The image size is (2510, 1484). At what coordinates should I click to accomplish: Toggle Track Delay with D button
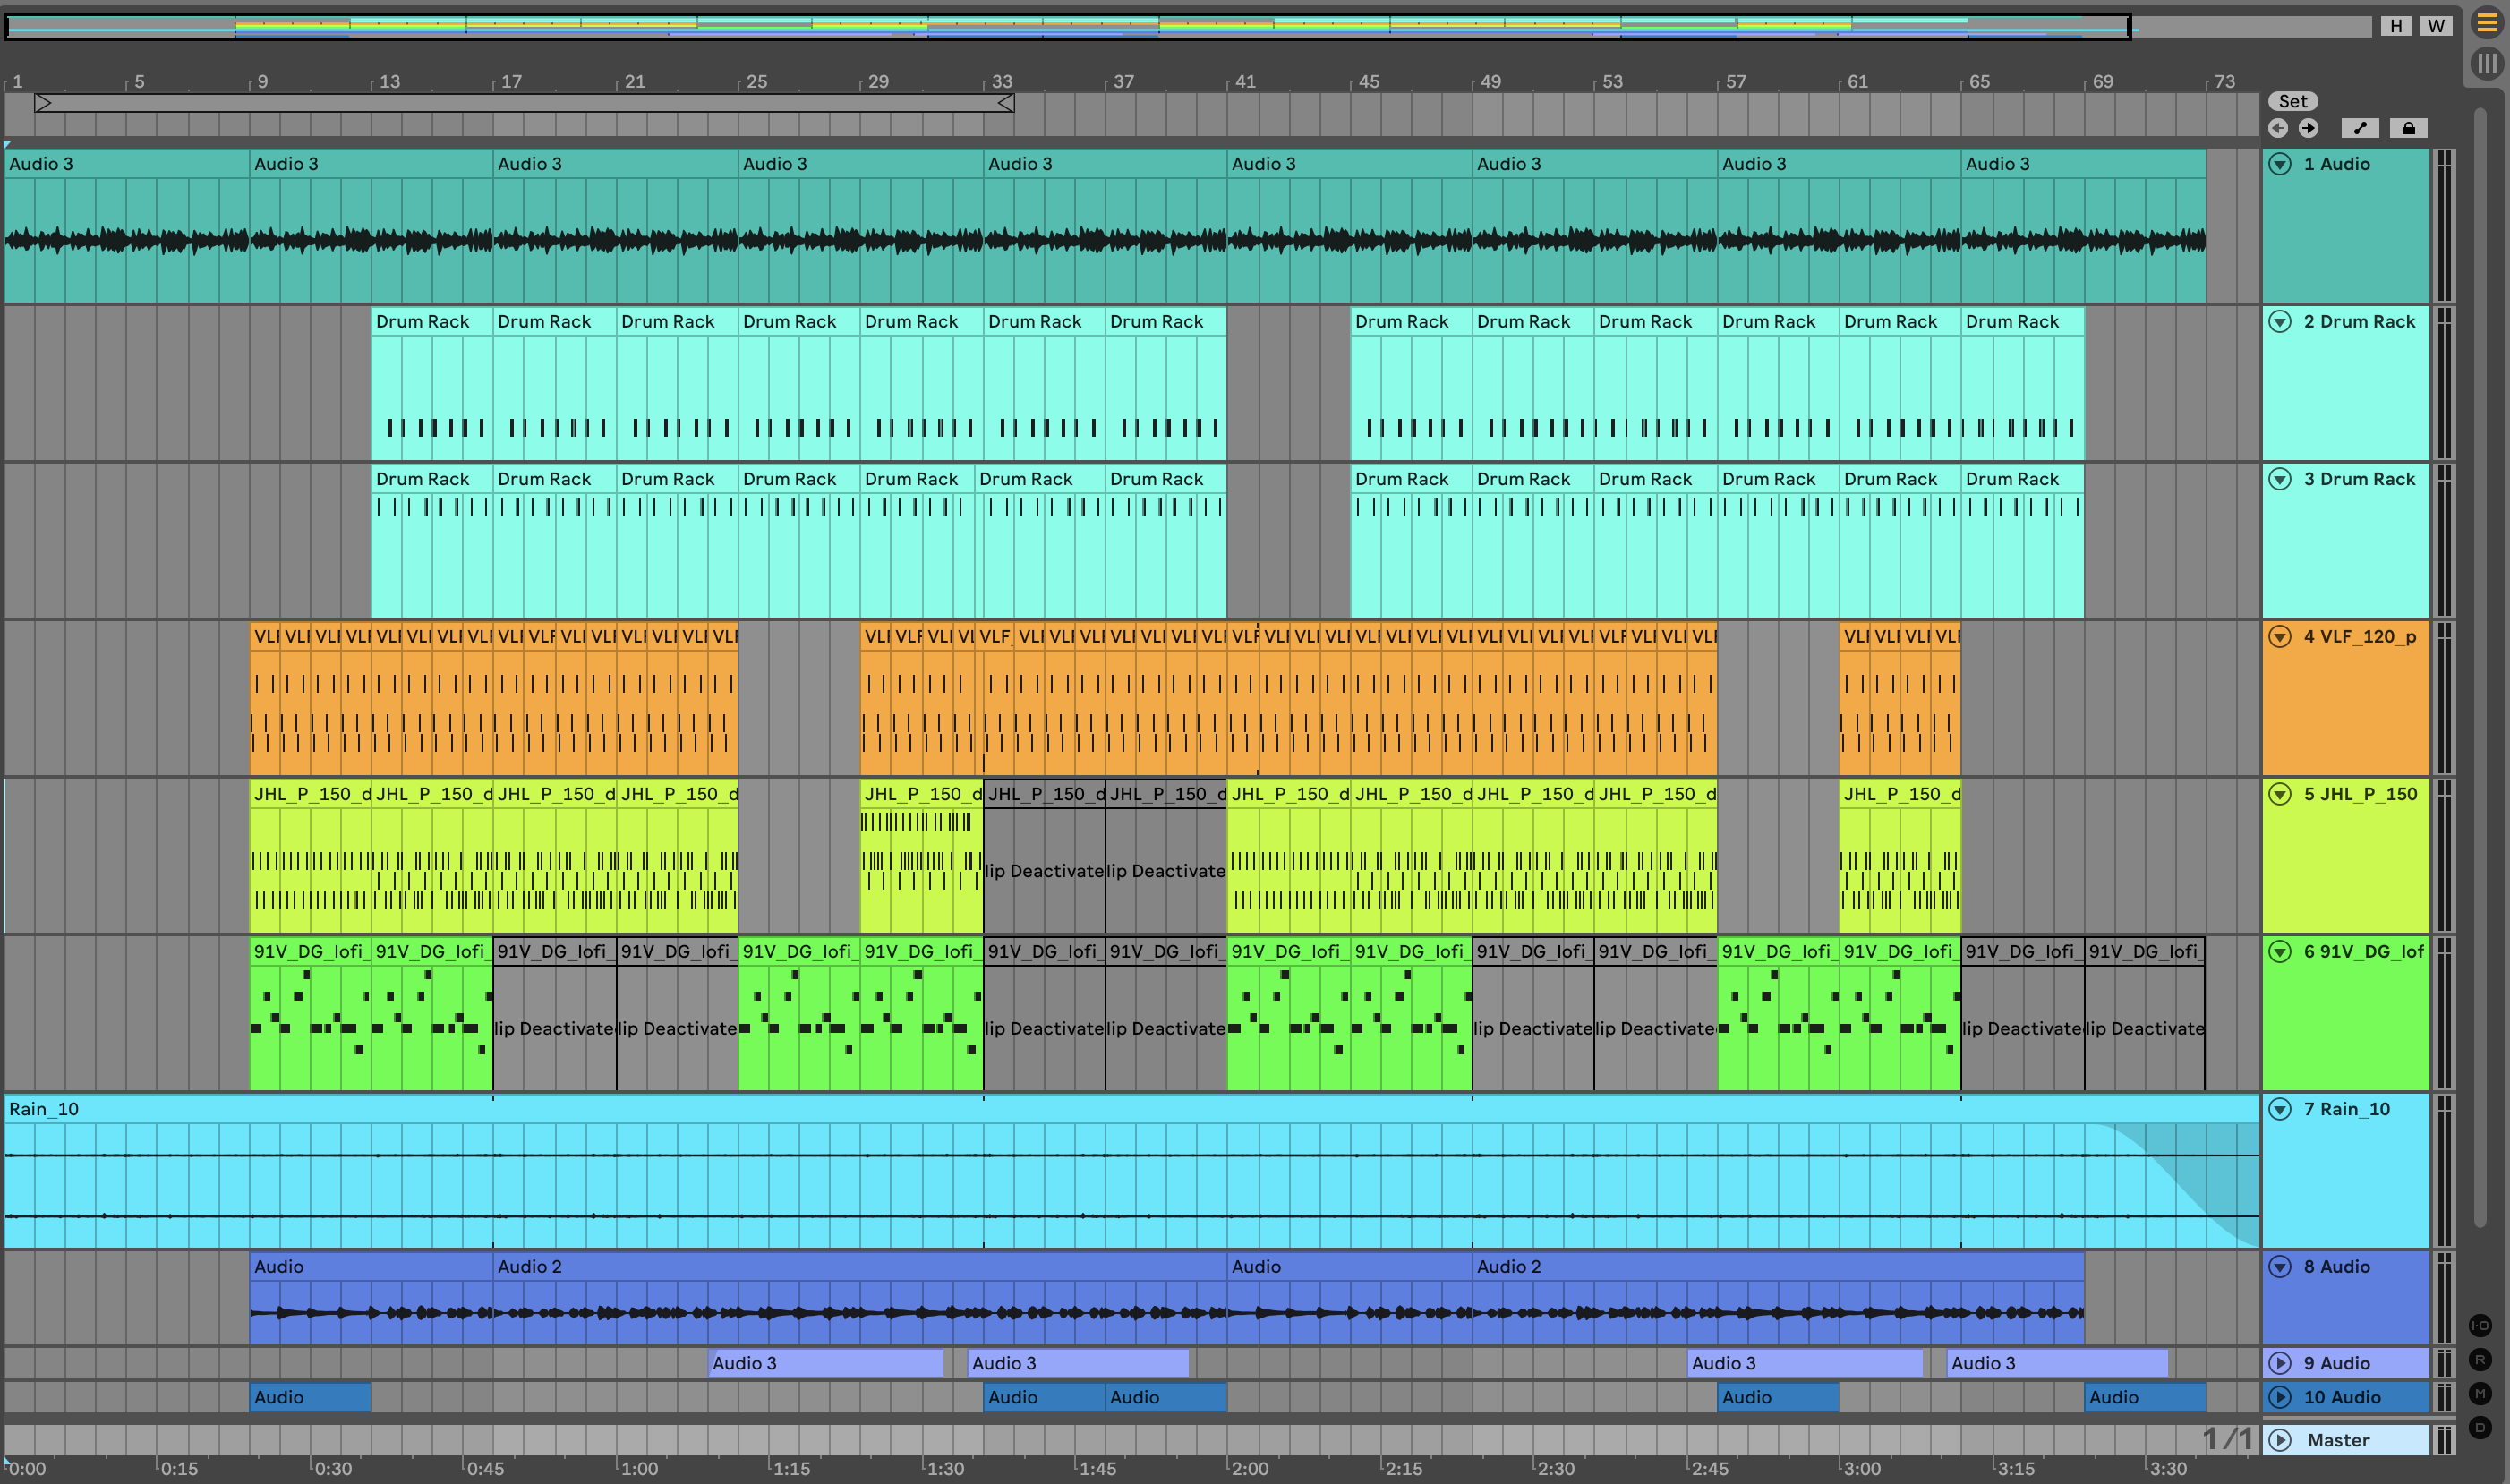point(2481,1427)
